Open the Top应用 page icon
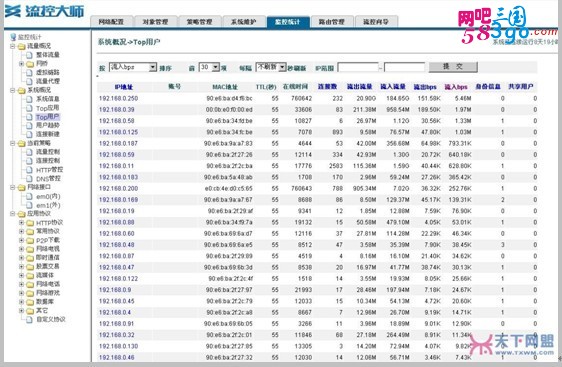562x367 pixels. (x=30, y=108)
